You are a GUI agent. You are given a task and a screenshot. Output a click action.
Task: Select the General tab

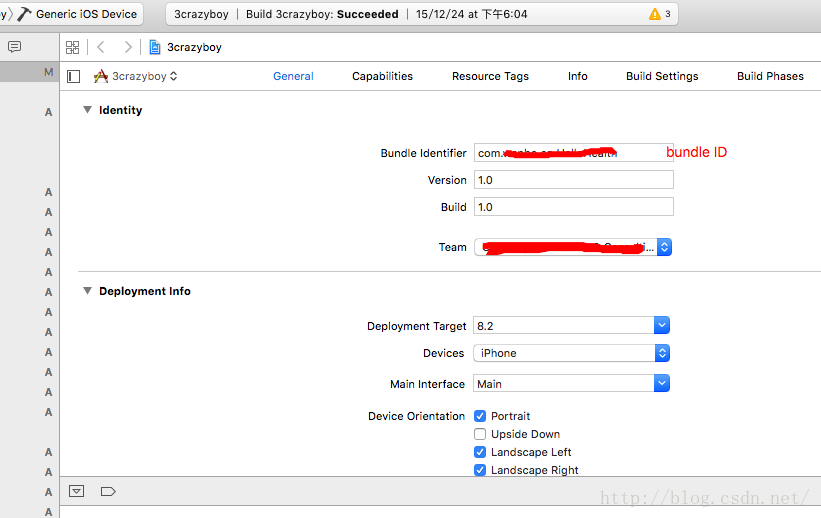tap(293, 76)
